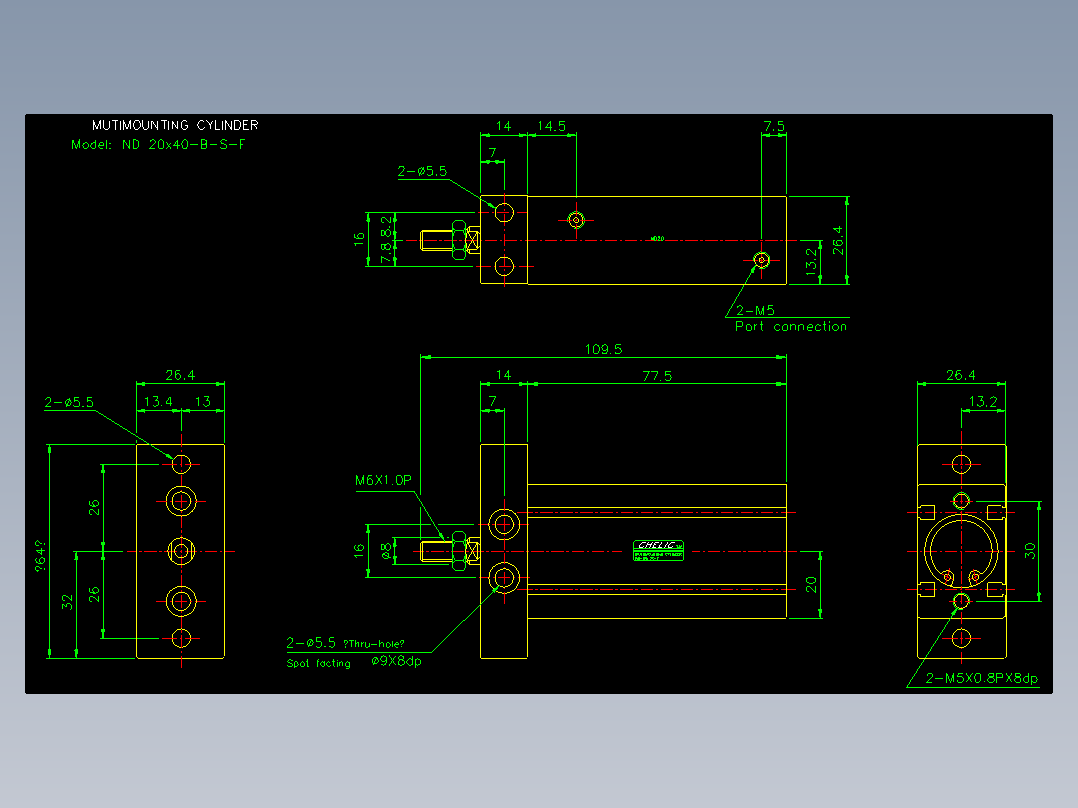Image resolution: width=1078 pixels, height=808 pixels.
Task: Click the "2-M5" port callout
Action: [755, 310]
